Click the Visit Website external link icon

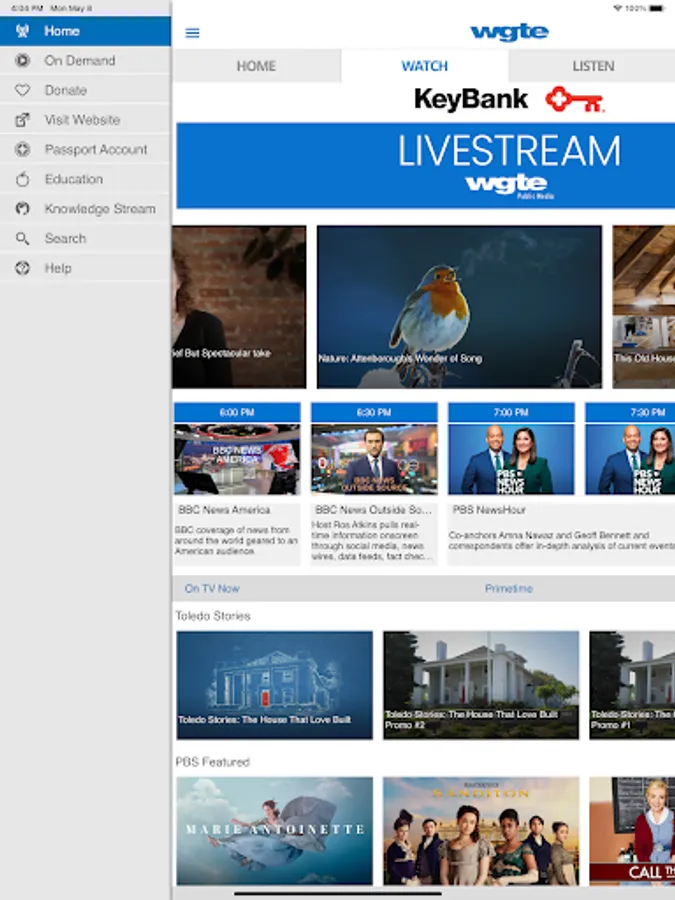tap(23, 120)
